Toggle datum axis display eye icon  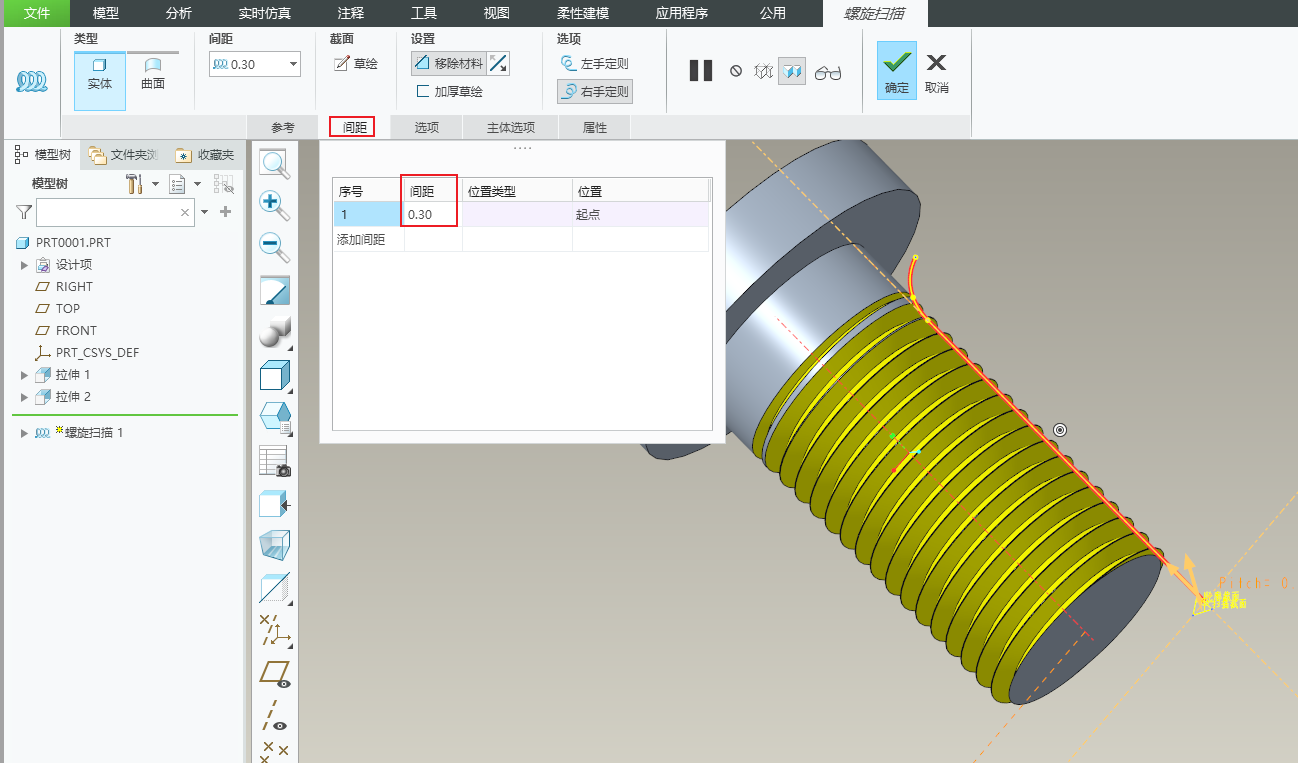[274, 716]
